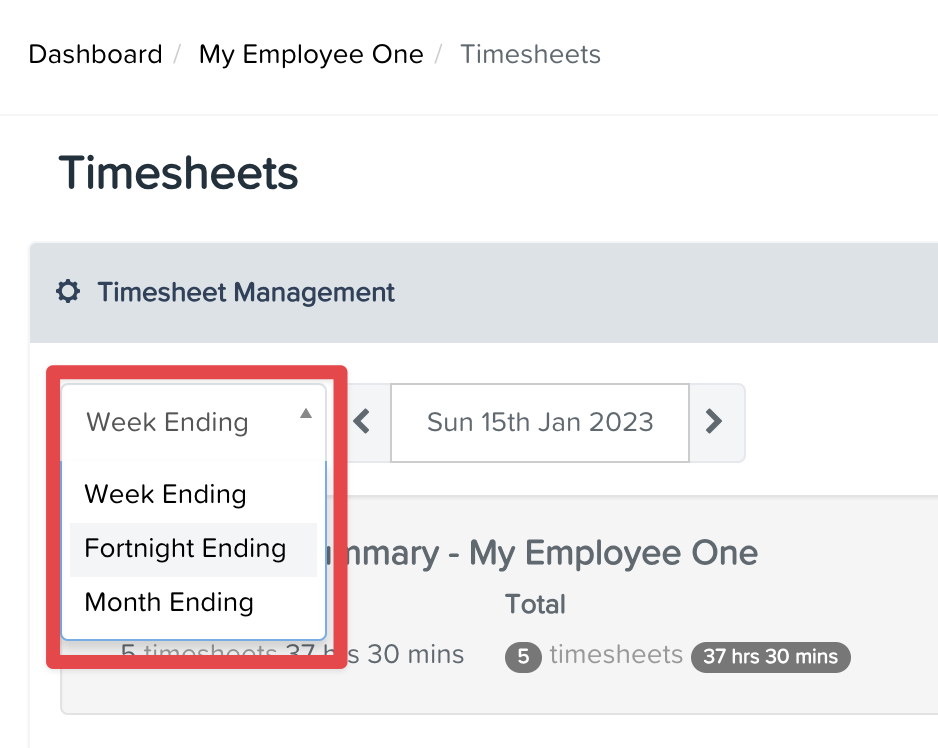
Task: Click the gear icon beside Timesheet Management
Action: pos(67,292)
